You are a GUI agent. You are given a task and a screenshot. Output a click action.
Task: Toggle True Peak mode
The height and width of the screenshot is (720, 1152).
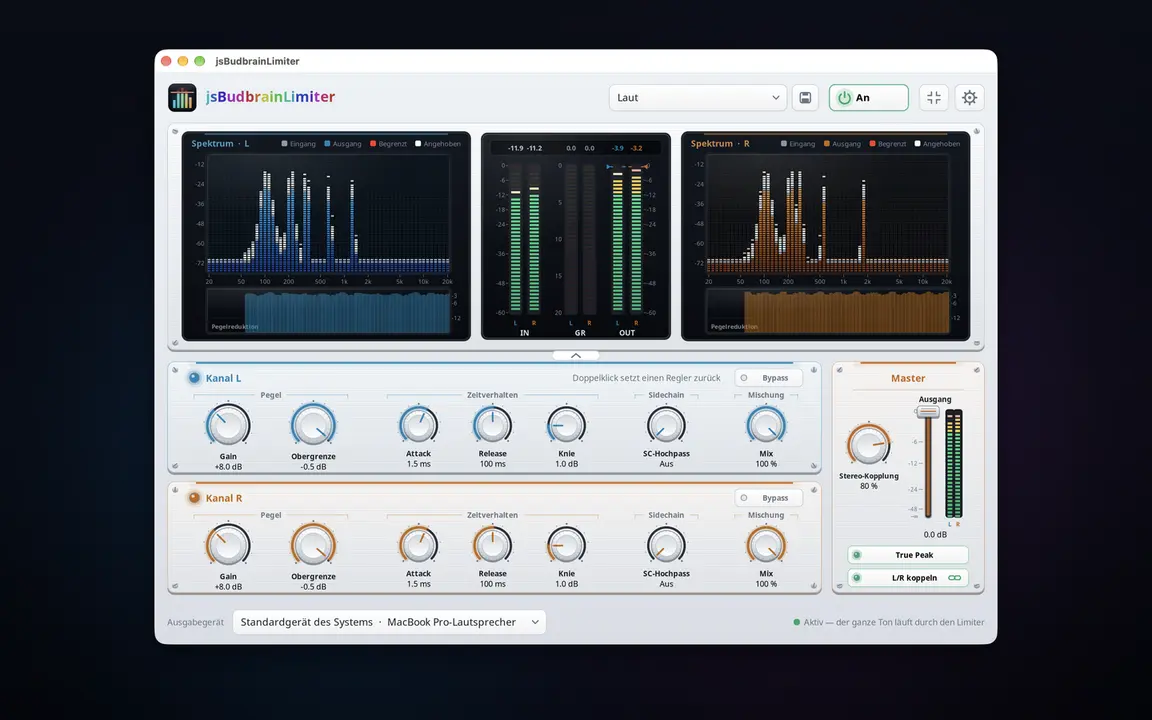click(x=908, y=555)
